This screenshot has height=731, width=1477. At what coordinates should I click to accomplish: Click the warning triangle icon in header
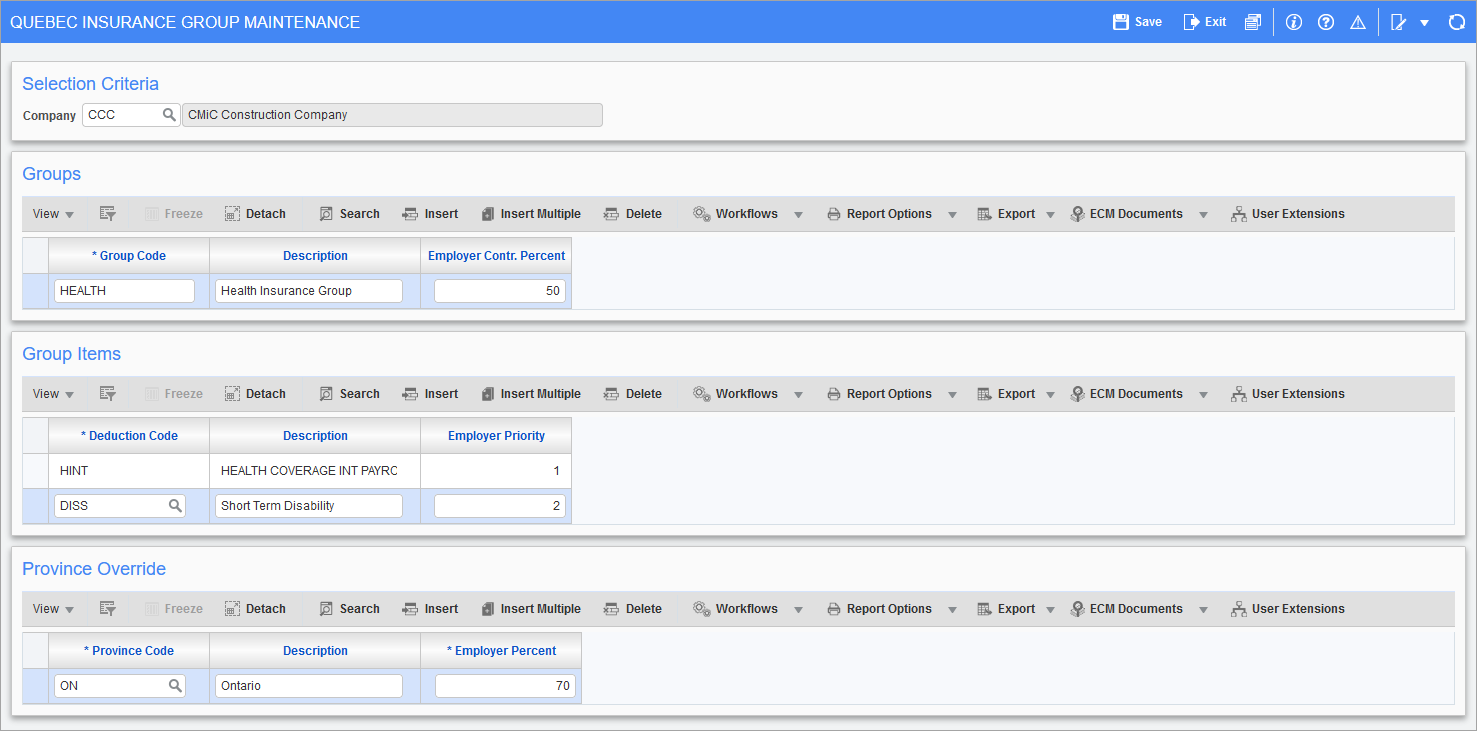(x=1357, y=22)
